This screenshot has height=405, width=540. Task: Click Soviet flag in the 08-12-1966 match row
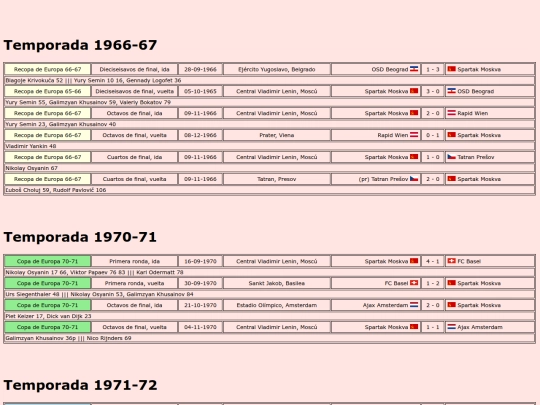click(451, 135)
